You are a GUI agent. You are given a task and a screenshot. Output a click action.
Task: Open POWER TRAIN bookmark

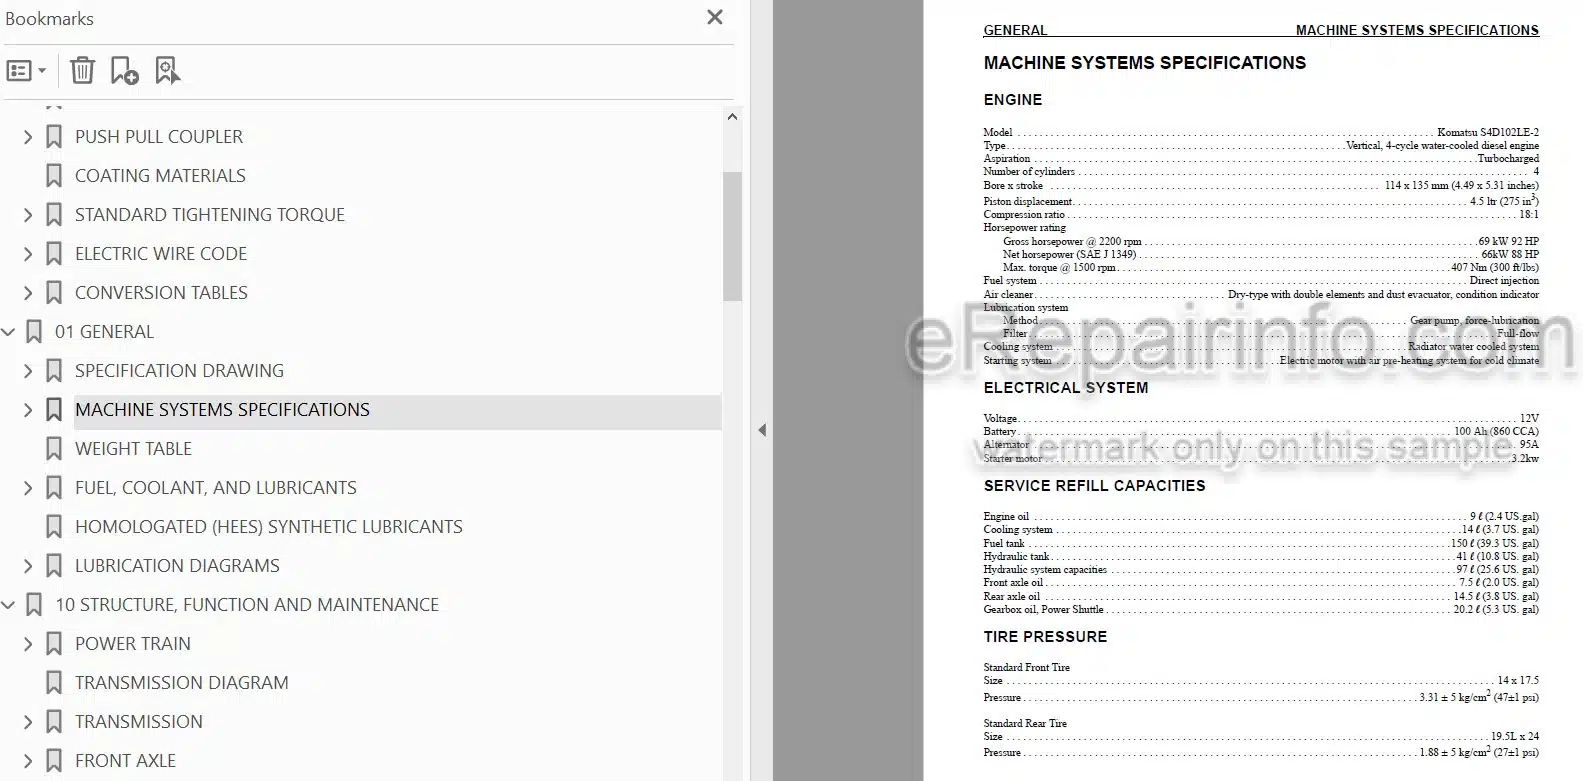click(133, 644)
